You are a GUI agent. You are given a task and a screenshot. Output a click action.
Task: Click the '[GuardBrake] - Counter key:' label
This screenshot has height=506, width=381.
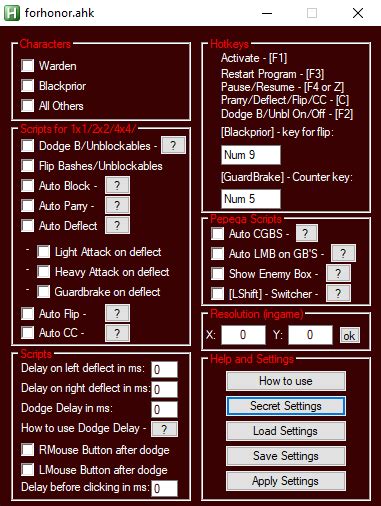tap(287, 177)
